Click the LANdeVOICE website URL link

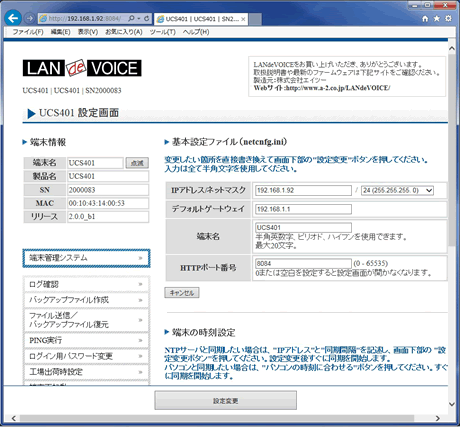(x=337, y=88)
